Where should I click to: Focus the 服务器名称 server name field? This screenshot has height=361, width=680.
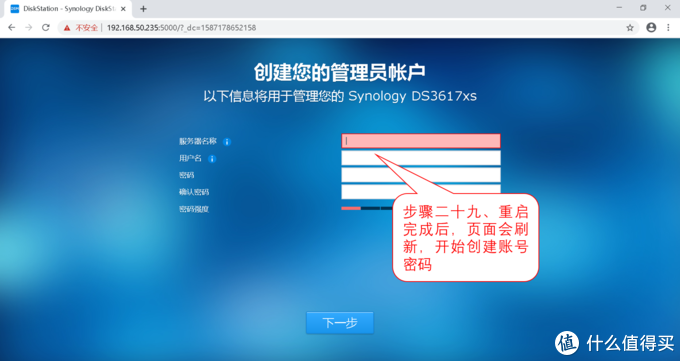click(x=421, y=141)
